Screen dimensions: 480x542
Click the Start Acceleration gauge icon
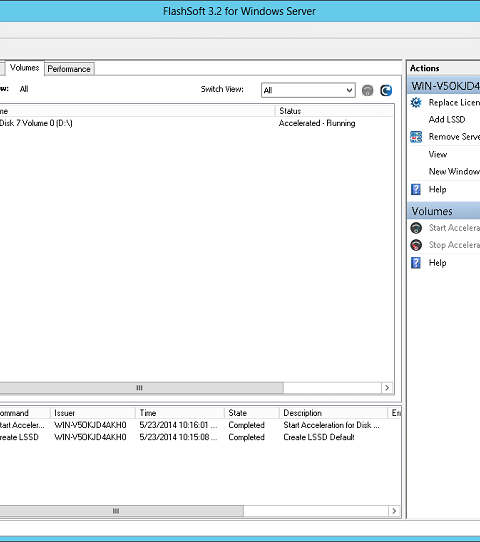click(416, 228)
